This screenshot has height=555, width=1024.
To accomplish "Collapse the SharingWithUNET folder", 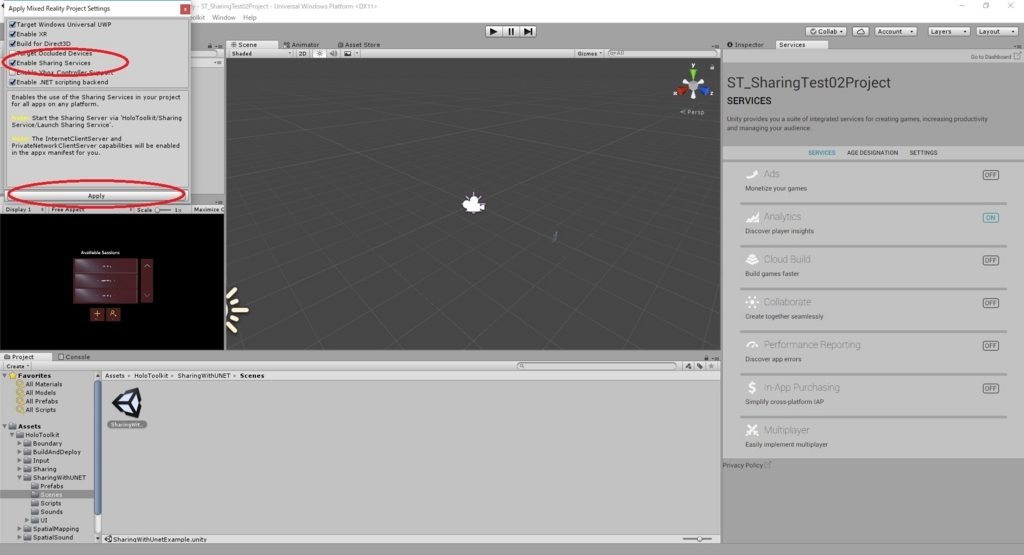I will pyautogui.click(x=20, y=477).
